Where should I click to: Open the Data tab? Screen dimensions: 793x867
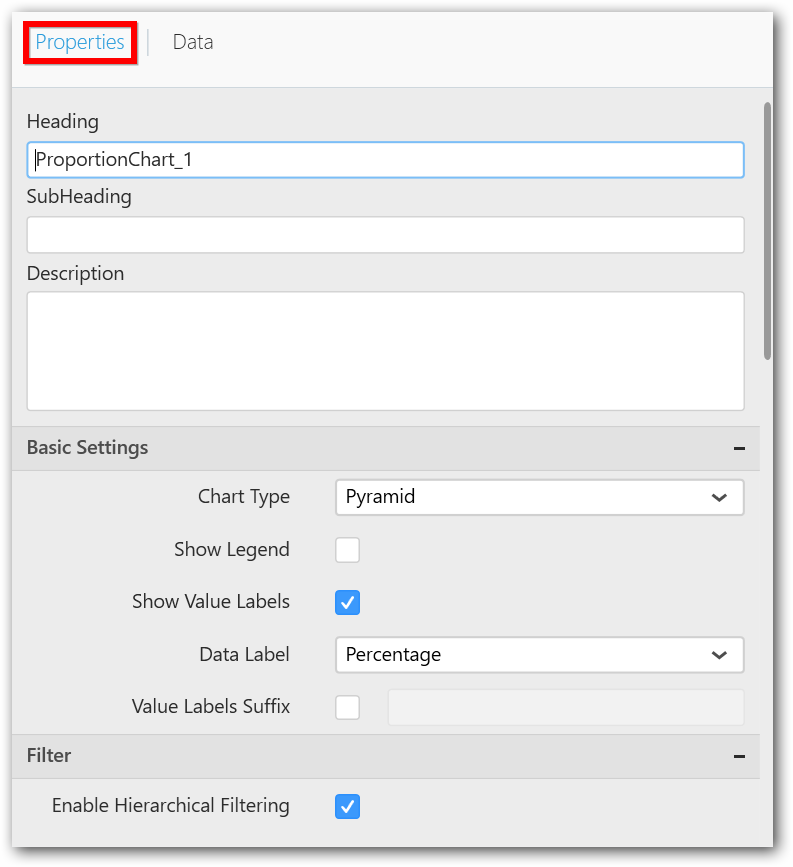192,42
